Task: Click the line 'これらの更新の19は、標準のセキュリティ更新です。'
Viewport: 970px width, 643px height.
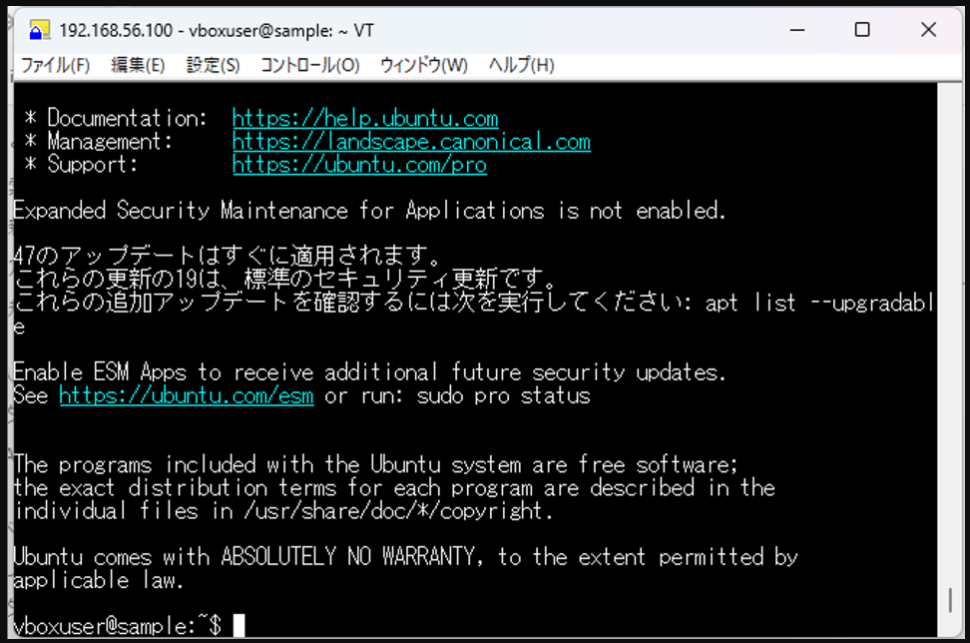Action: (x=285, y=279)
